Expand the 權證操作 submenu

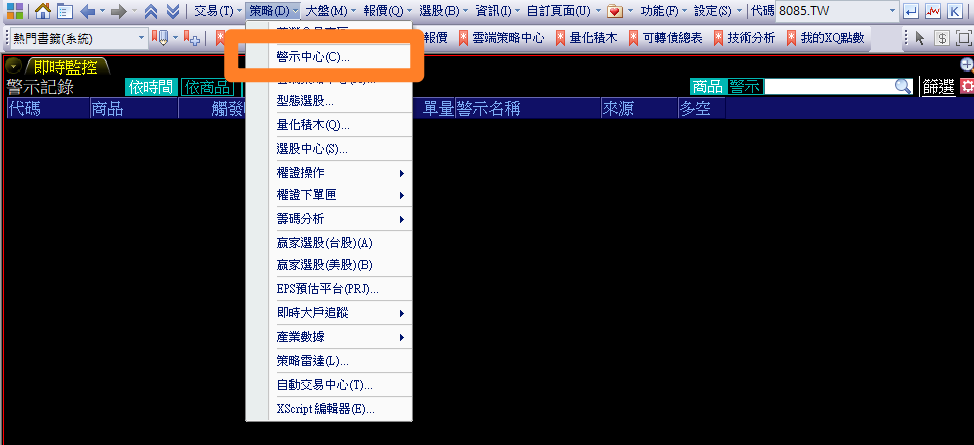pyautogui.click(x=329, y=173)
